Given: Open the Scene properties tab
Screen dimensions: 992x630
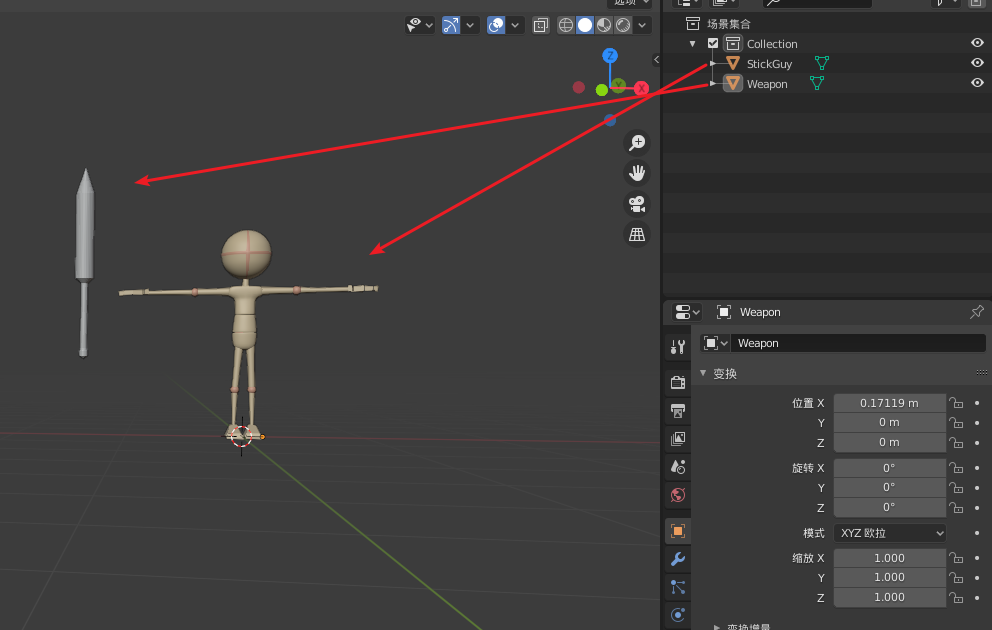Looking at the screenshot, I should [678, 467].
